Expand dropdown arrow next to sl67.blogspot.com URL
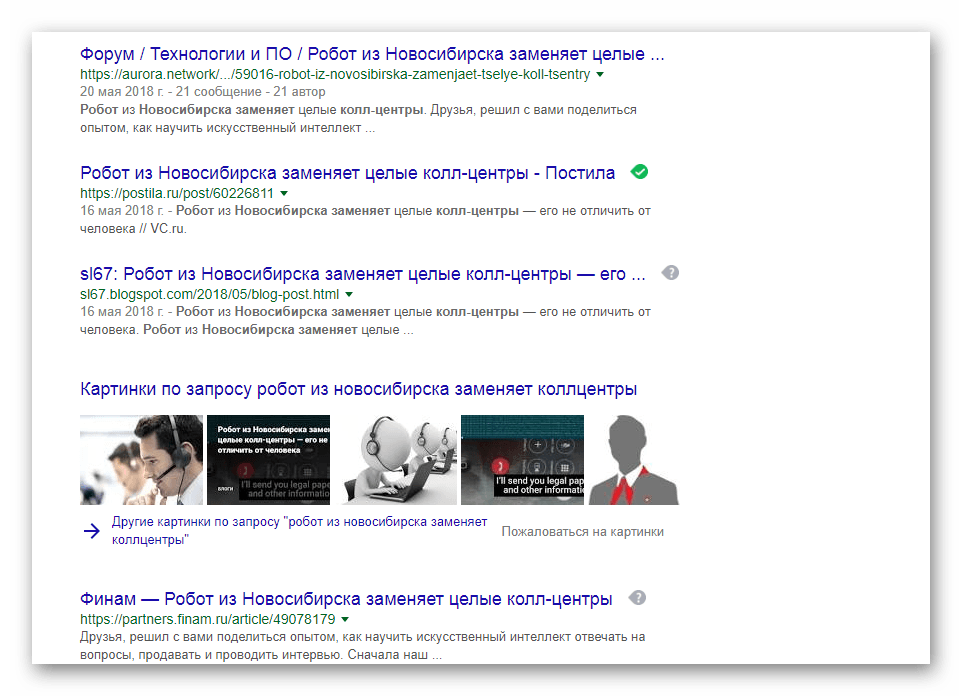This screenshot has width=962, height=696. pyautogui.click(x=349, y=295)
